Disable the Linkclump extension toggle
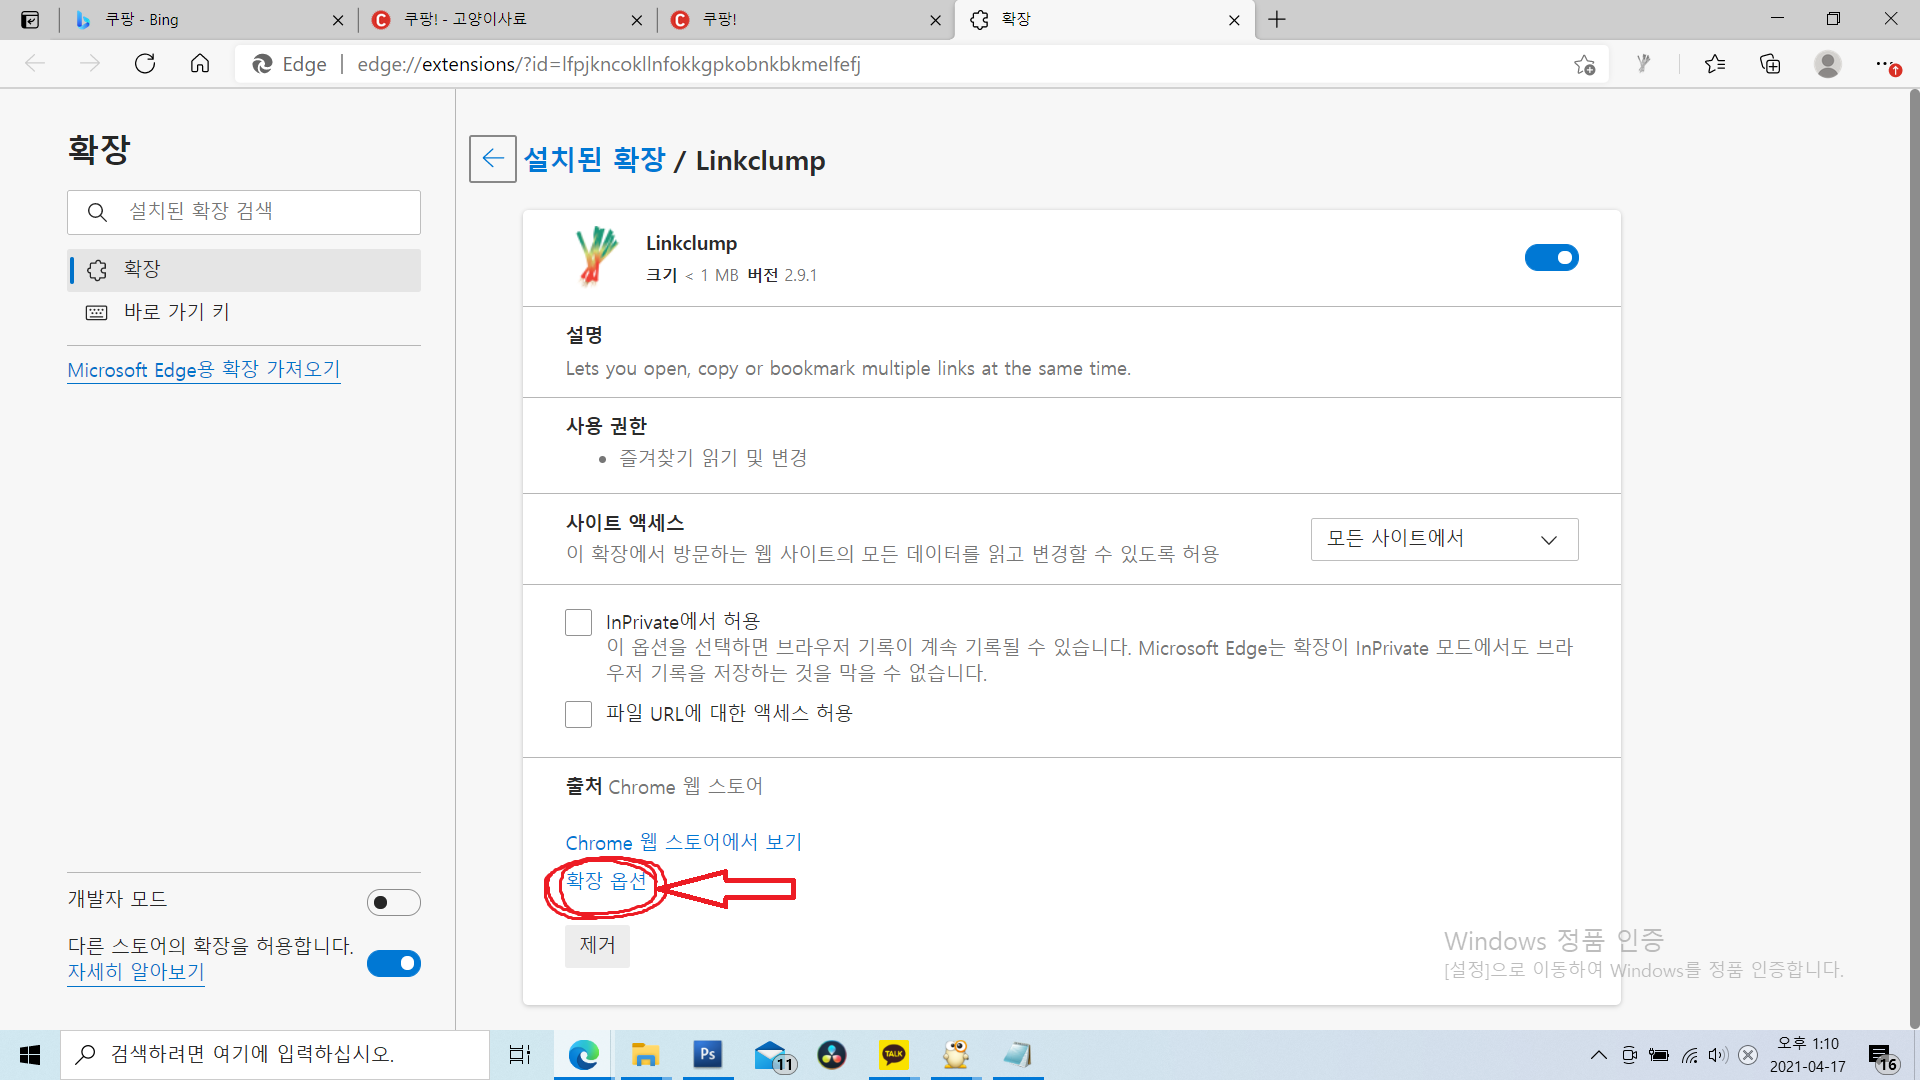 point(1551,258)
